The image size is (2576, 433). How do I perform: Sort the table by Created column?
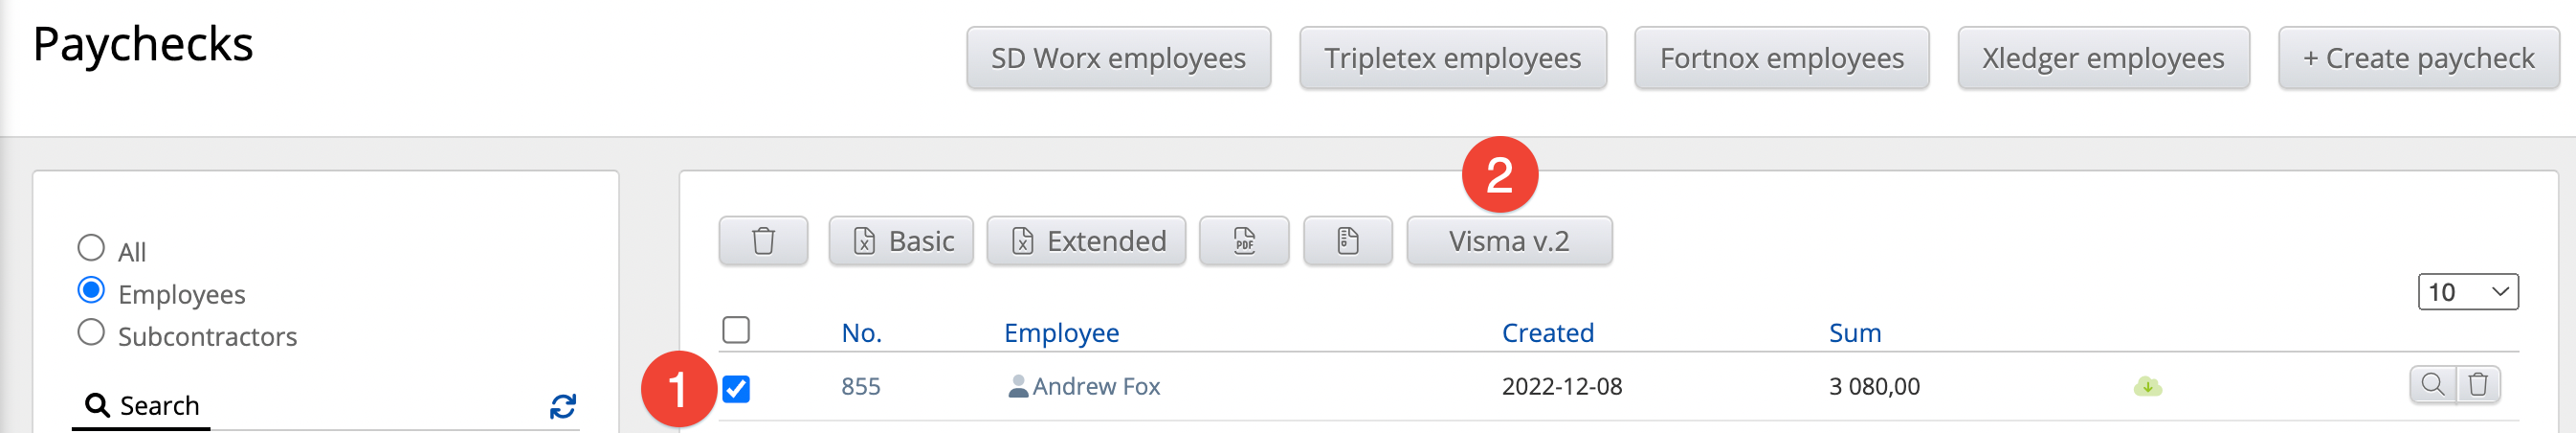pyautogui.click(x=1547, y=333)
